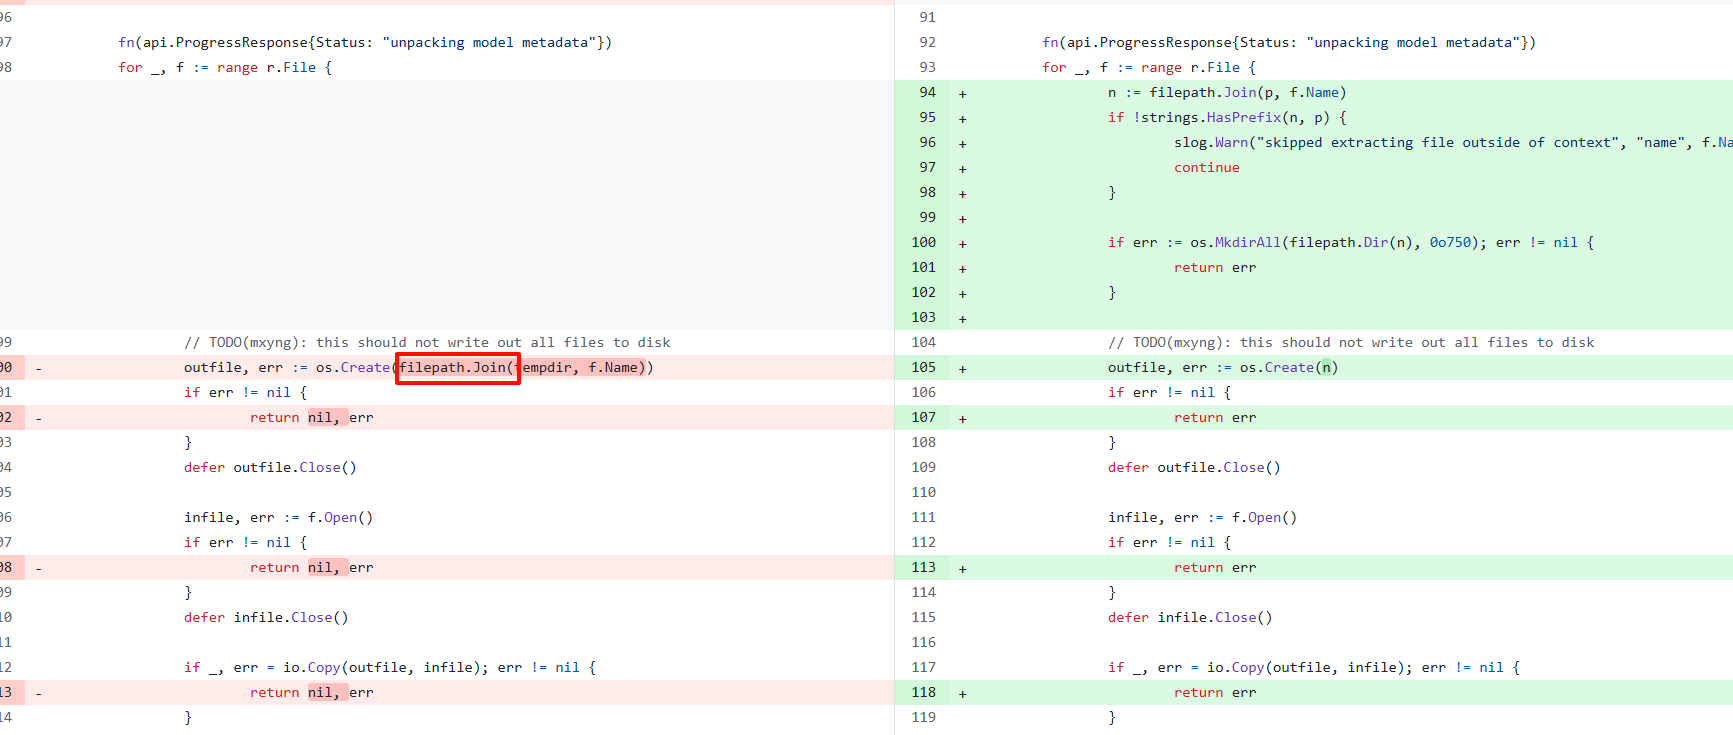Click 'defer outfile.Close()' in the left pane
This screenshot has height=735, width=1733.
point(270,467)
